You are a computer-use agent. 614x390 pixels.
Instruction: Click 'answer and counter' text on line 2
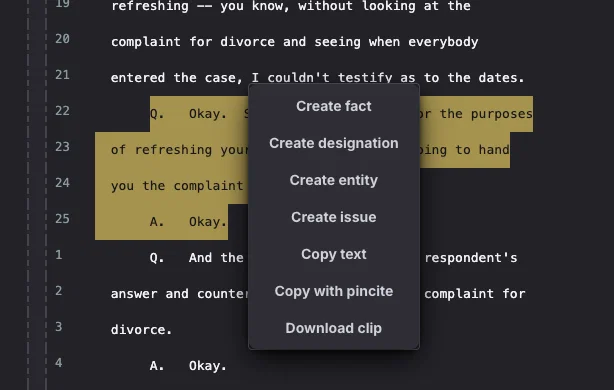pos(179,294)
